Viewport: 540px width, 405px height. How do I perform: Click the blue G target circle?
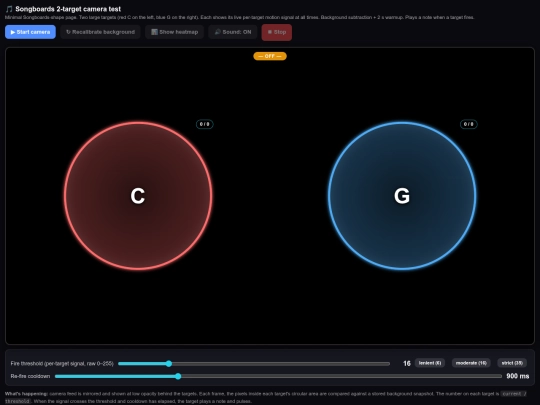pyautogui.click(x=402, y=196)
